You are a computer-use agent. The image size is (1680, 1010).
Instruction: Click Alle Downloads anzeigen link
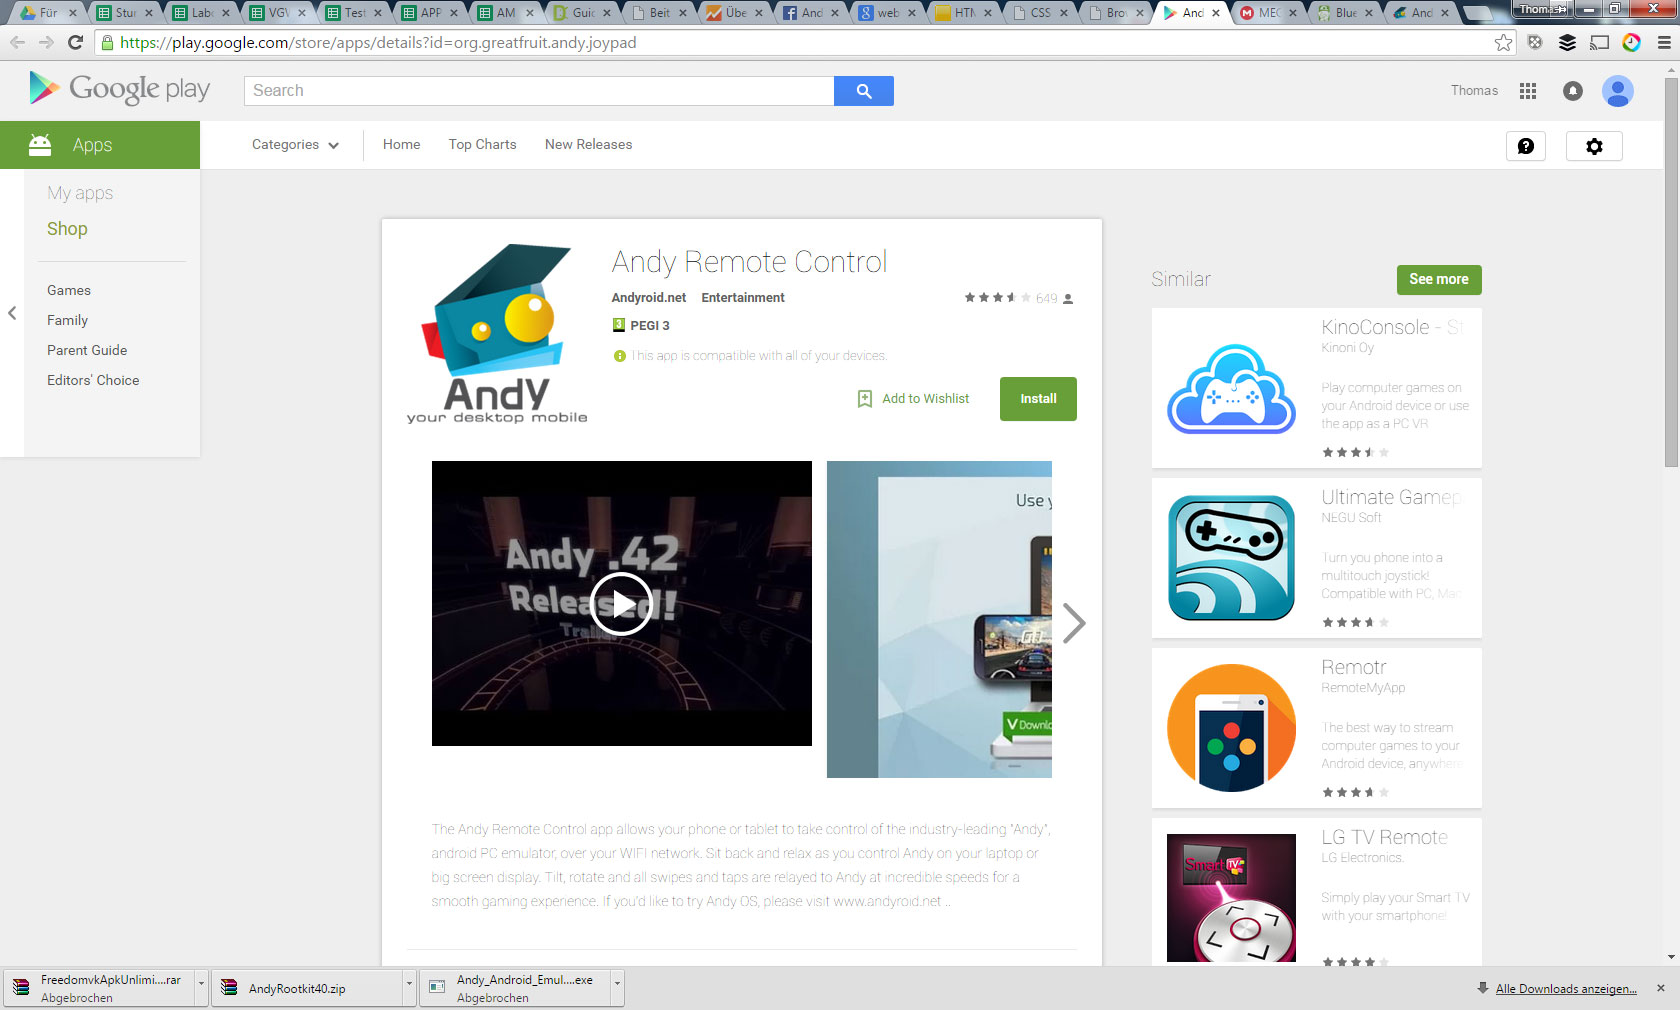tap(1566, 989)
